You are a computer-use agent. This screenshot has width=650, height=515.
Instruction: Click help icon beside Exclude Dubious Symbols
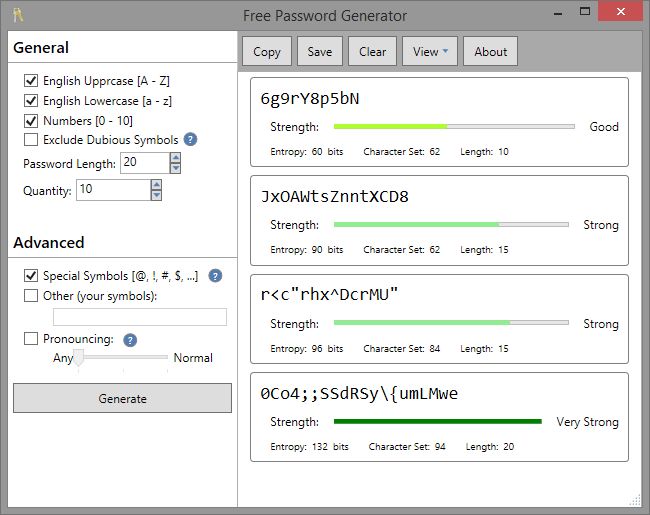point(190,140)
